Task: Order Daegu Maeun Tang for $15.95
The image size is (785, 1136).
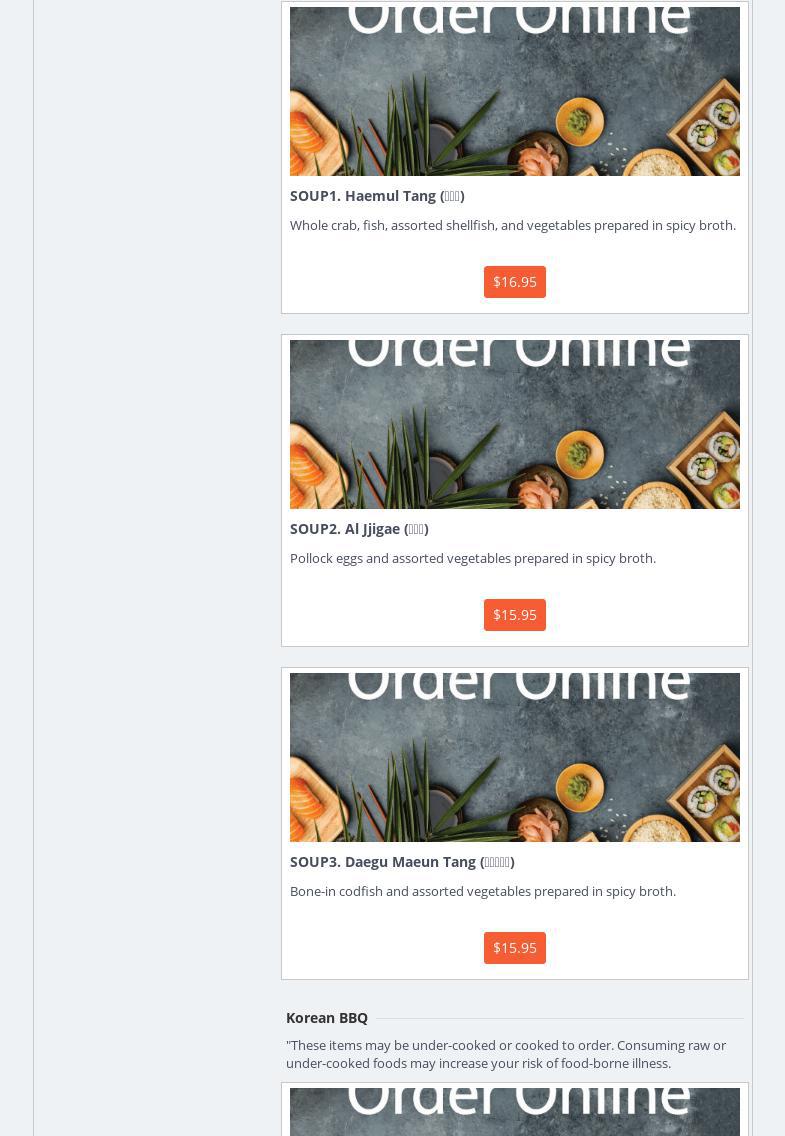Action: 514,948
